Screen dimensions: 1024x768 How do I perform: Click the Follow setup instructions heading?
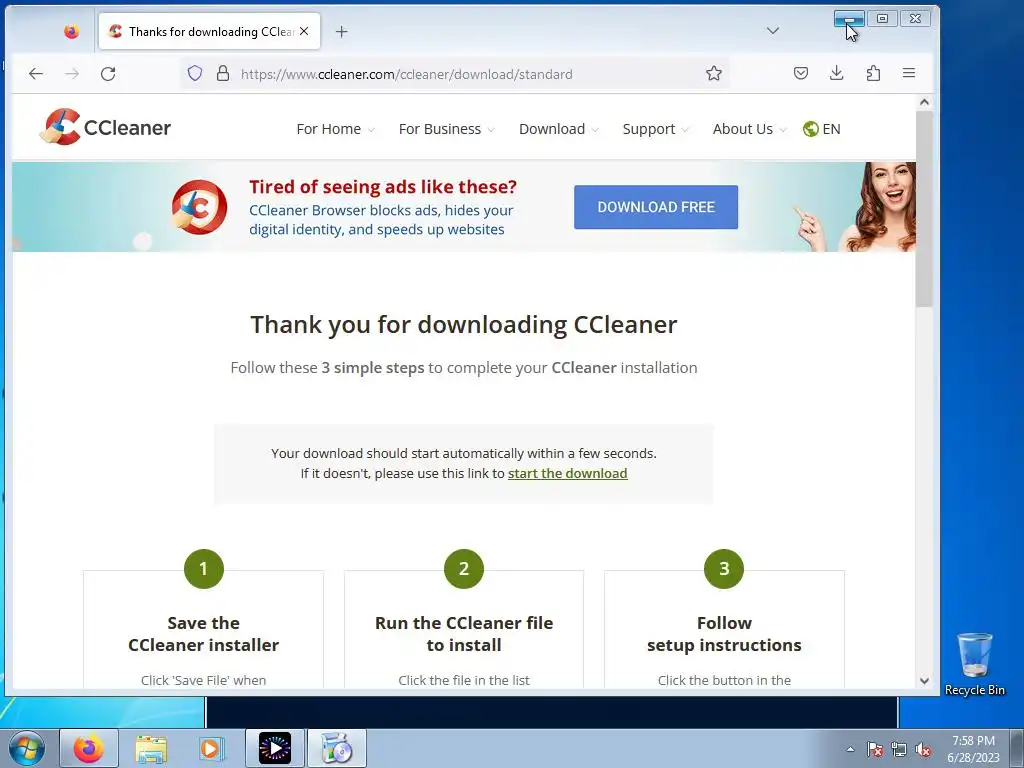[724, 634]
